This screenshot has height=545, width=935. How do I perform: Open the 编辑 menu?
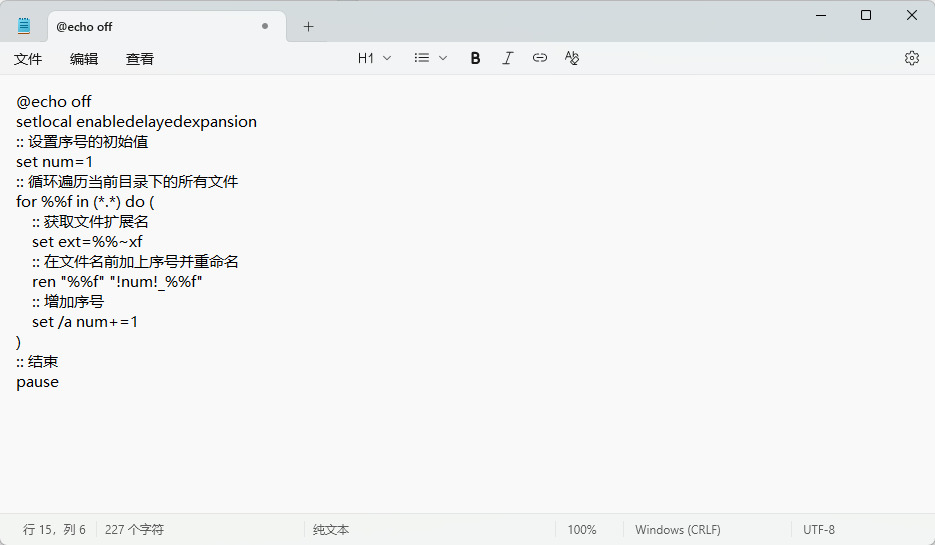pyautogui.click(x=84, y=59)
